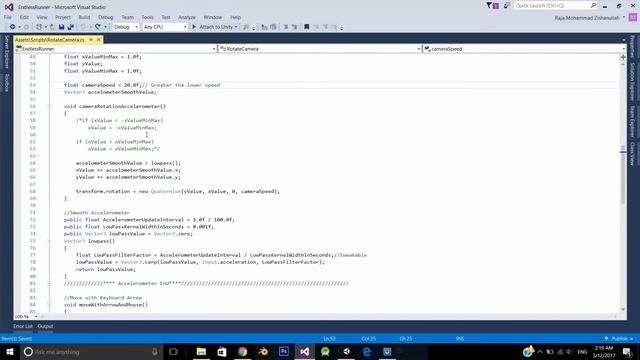Collapse the moveWithArrowAndMouse method outline
The width and height of the screenshot is (640, 360).
pos(49,304)
